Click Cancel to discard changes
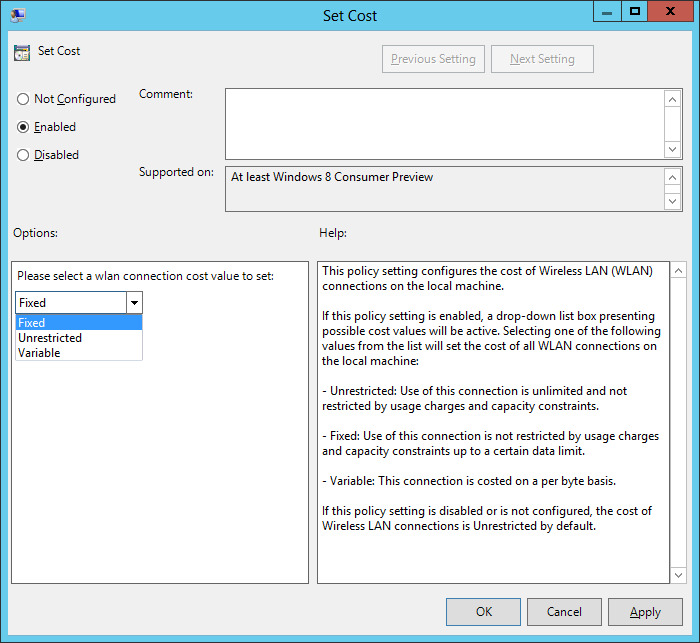Viewport: 700px width, 643px height. 564,612
